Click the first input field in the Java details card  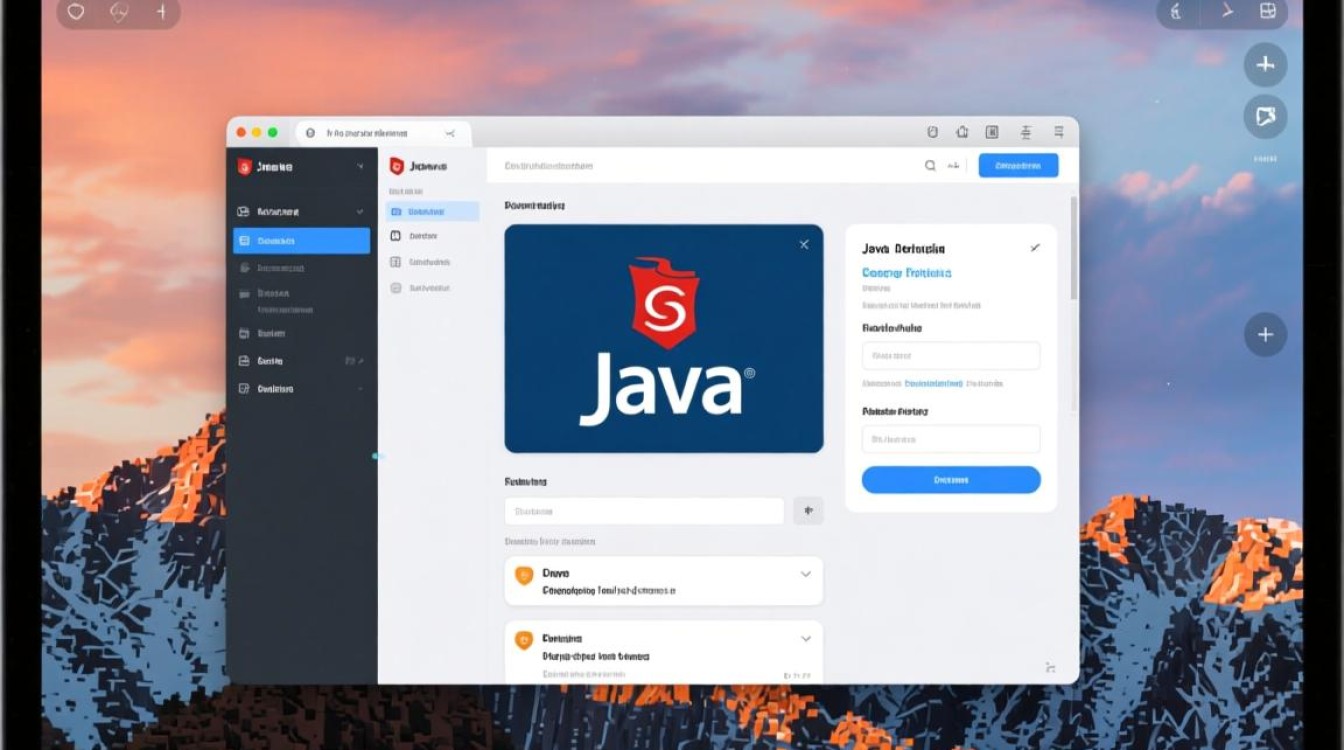pos(951,356)
